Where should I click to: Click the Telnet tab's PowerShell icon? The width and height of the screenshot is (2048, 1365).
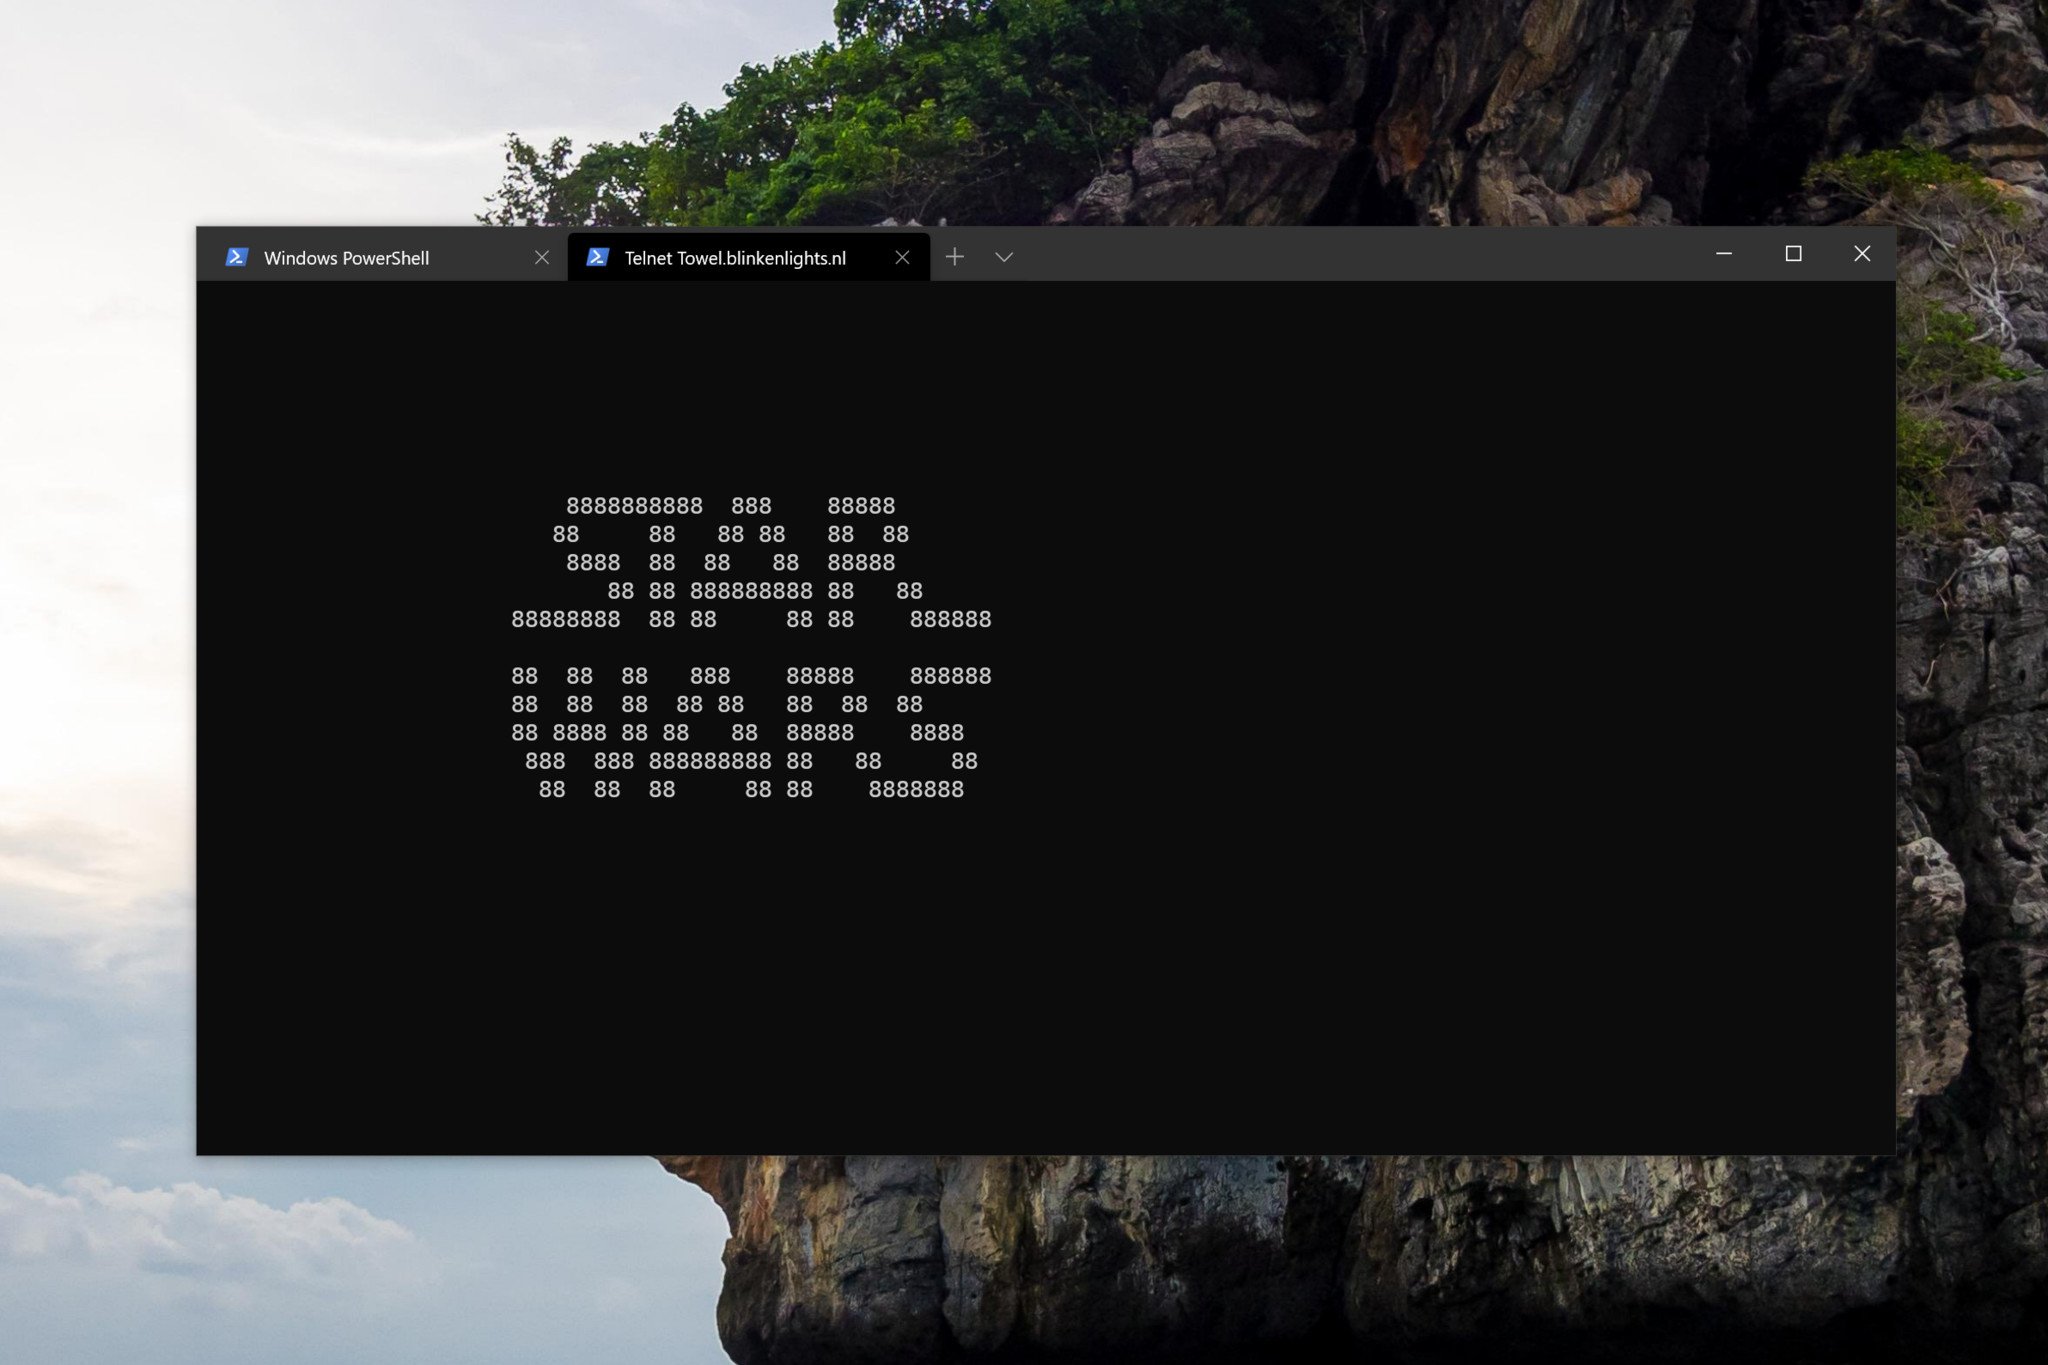(597, 257)
